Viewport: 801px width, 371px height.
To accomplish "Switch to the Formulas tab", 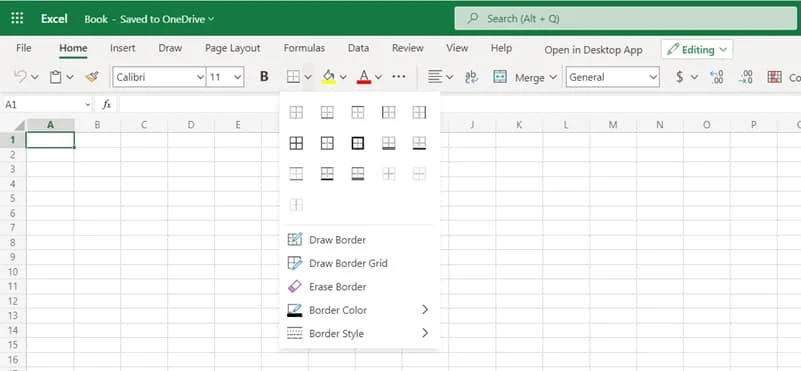I will click(304, 48).
